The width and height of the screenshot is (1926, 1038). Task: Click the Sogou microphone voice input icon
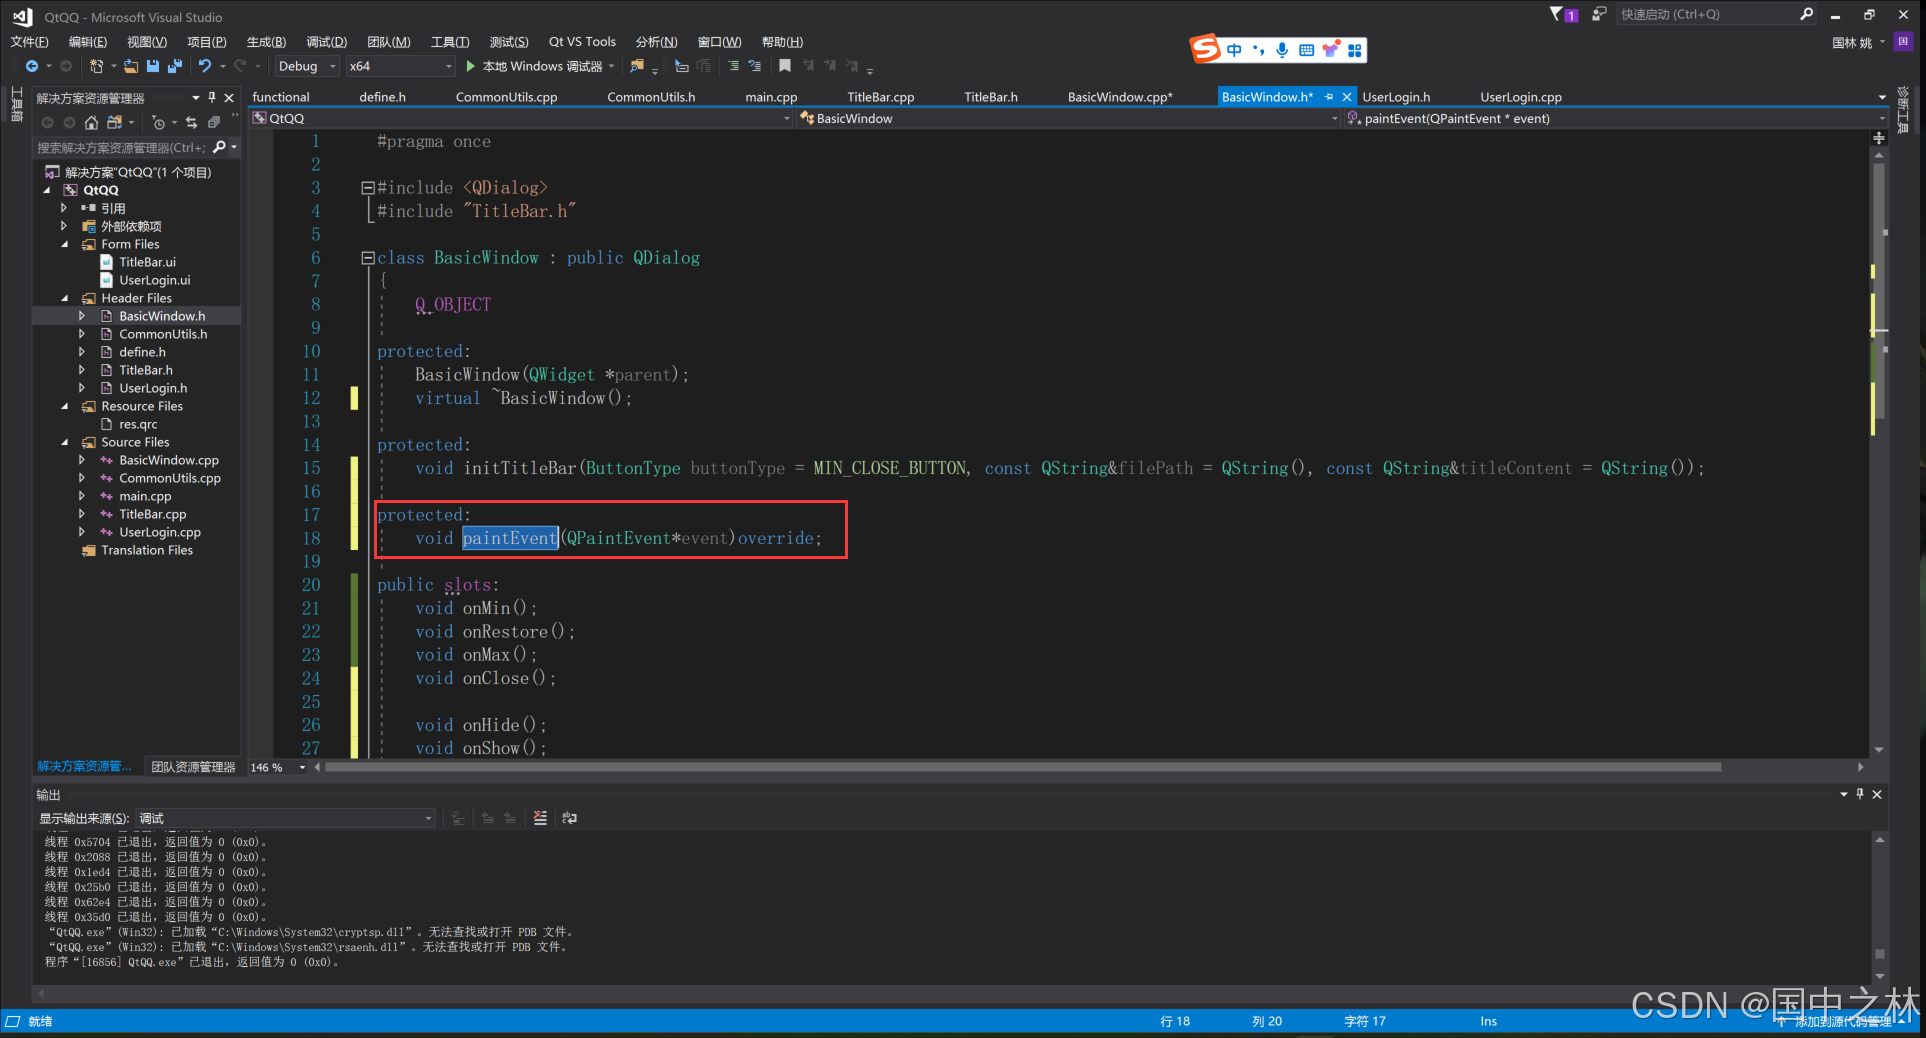[x=1282, y=50]
